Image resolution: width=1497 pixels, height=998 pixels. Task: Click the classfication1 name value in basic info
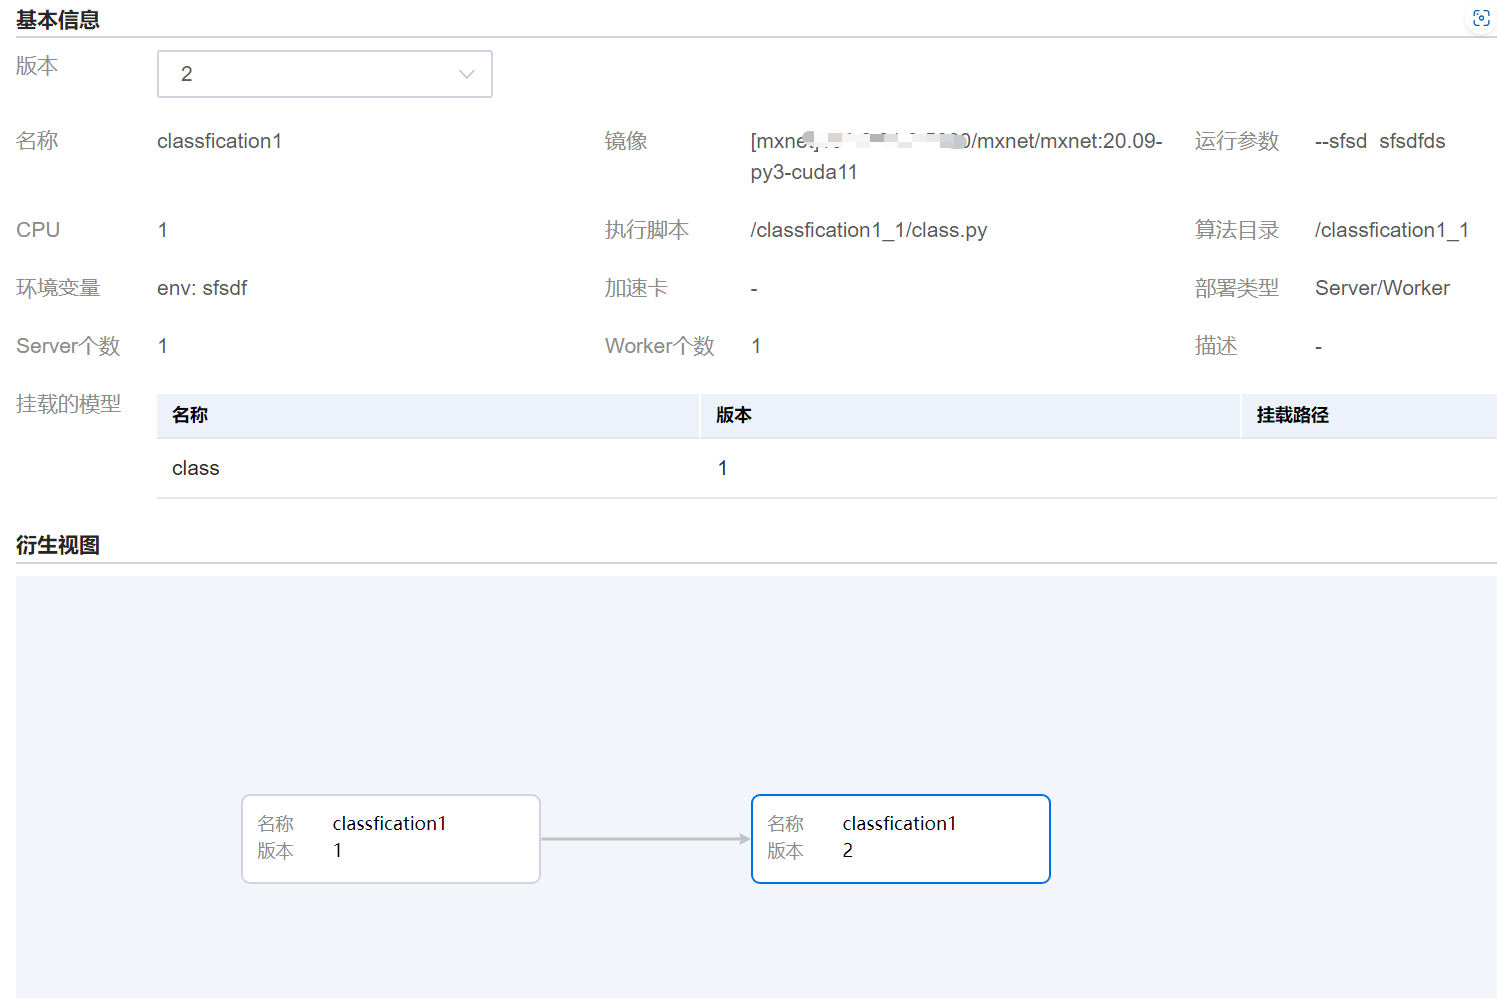coord(219,141)
